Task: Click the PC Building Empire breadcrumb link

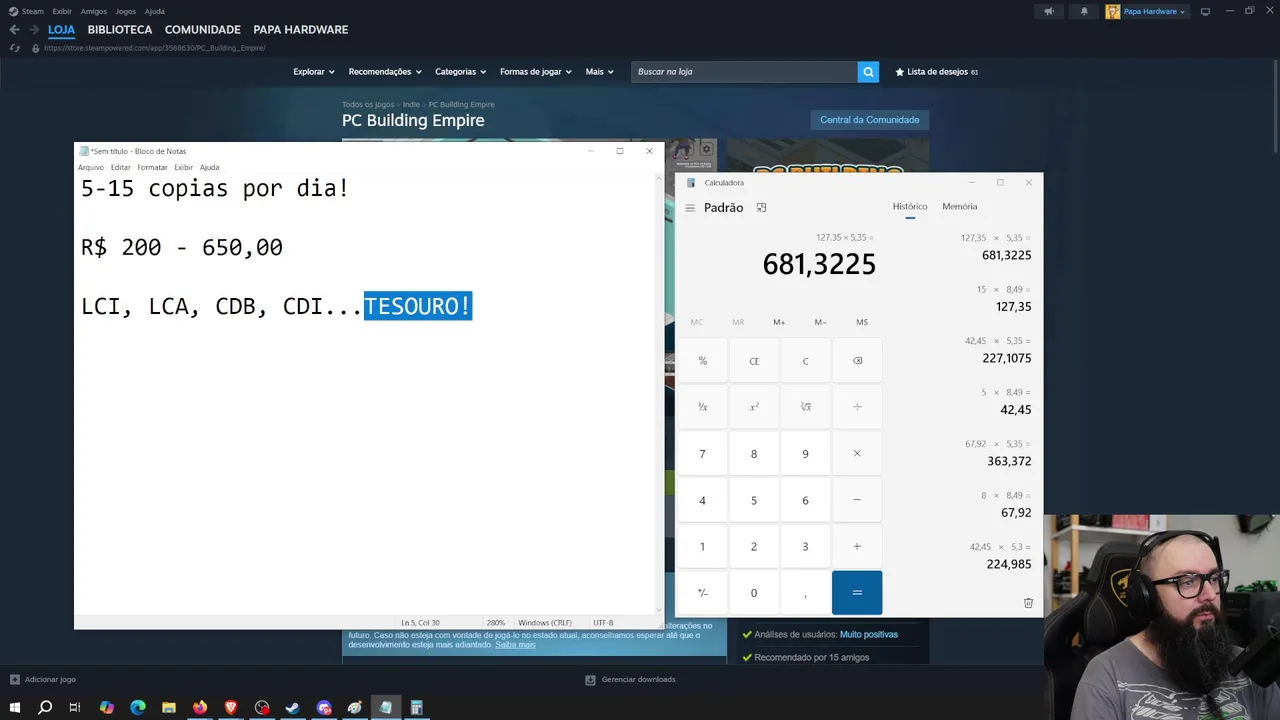Action: 462,104
